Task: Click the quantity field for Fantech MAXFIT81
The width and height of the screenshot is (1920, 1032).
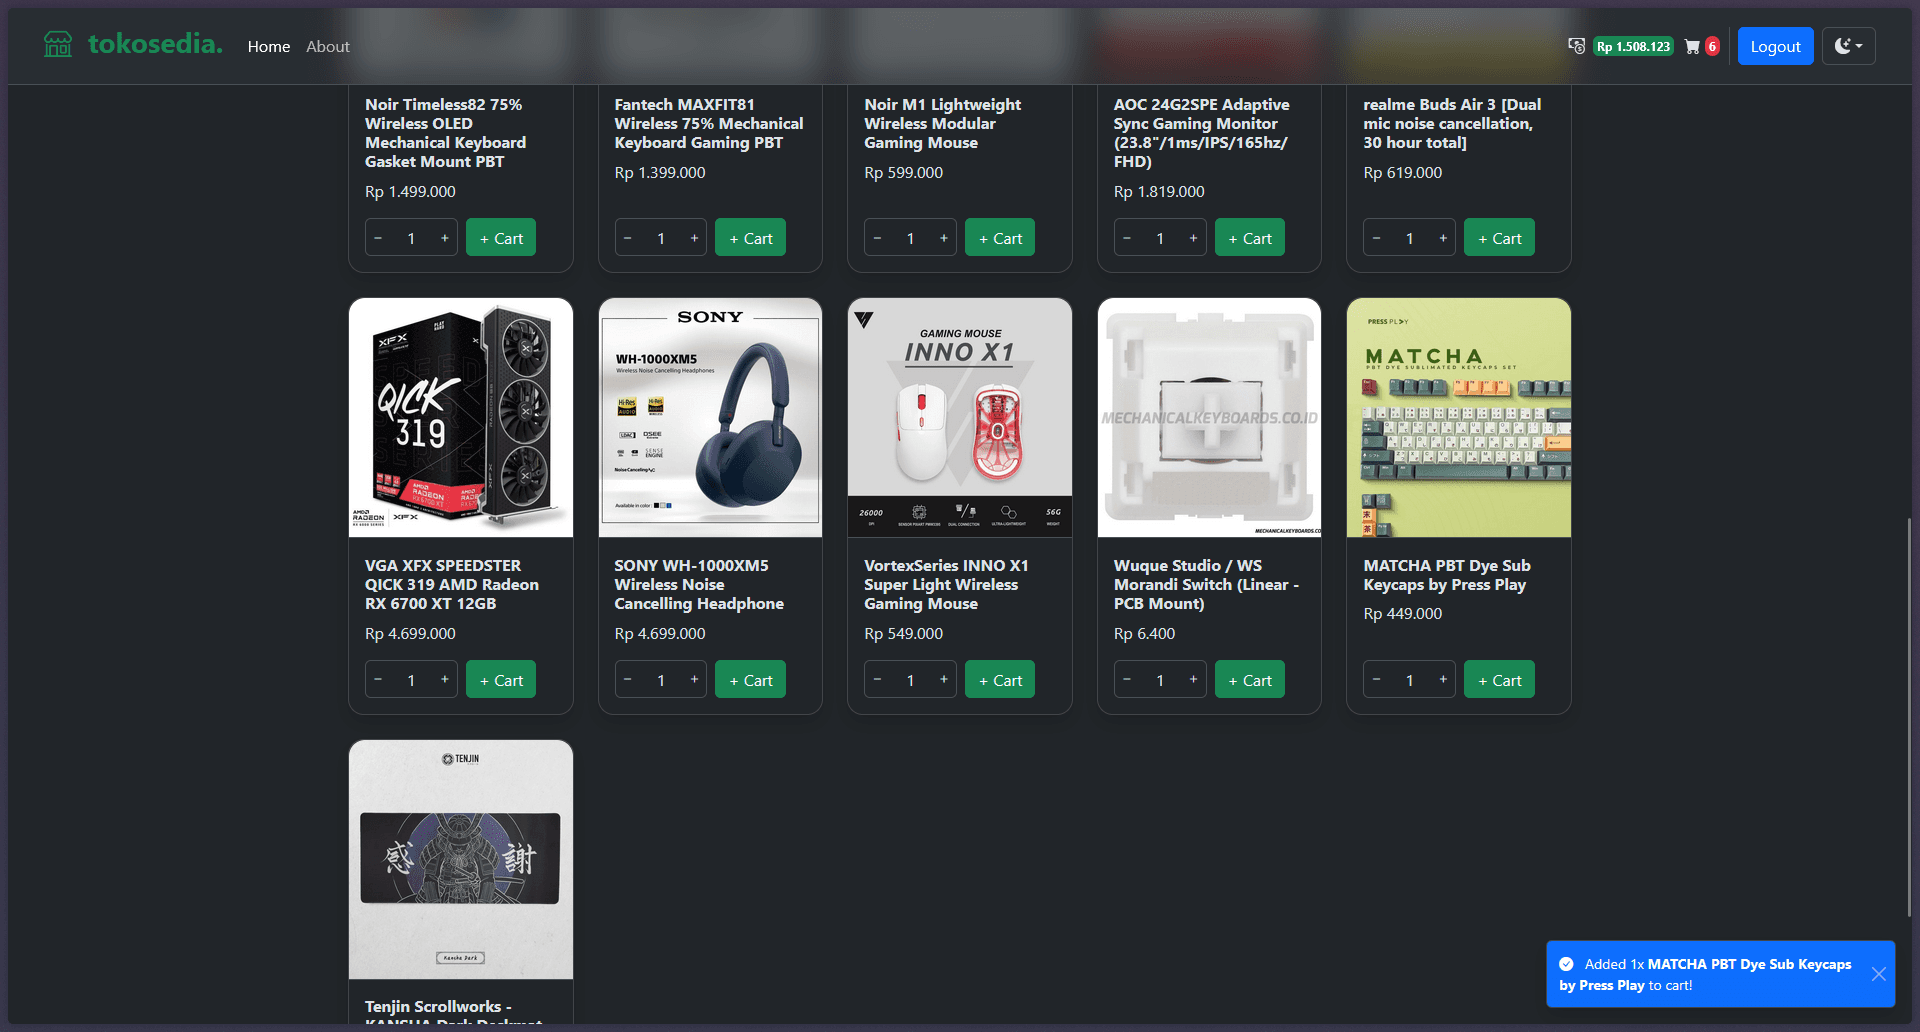Action: pos(661,238)
